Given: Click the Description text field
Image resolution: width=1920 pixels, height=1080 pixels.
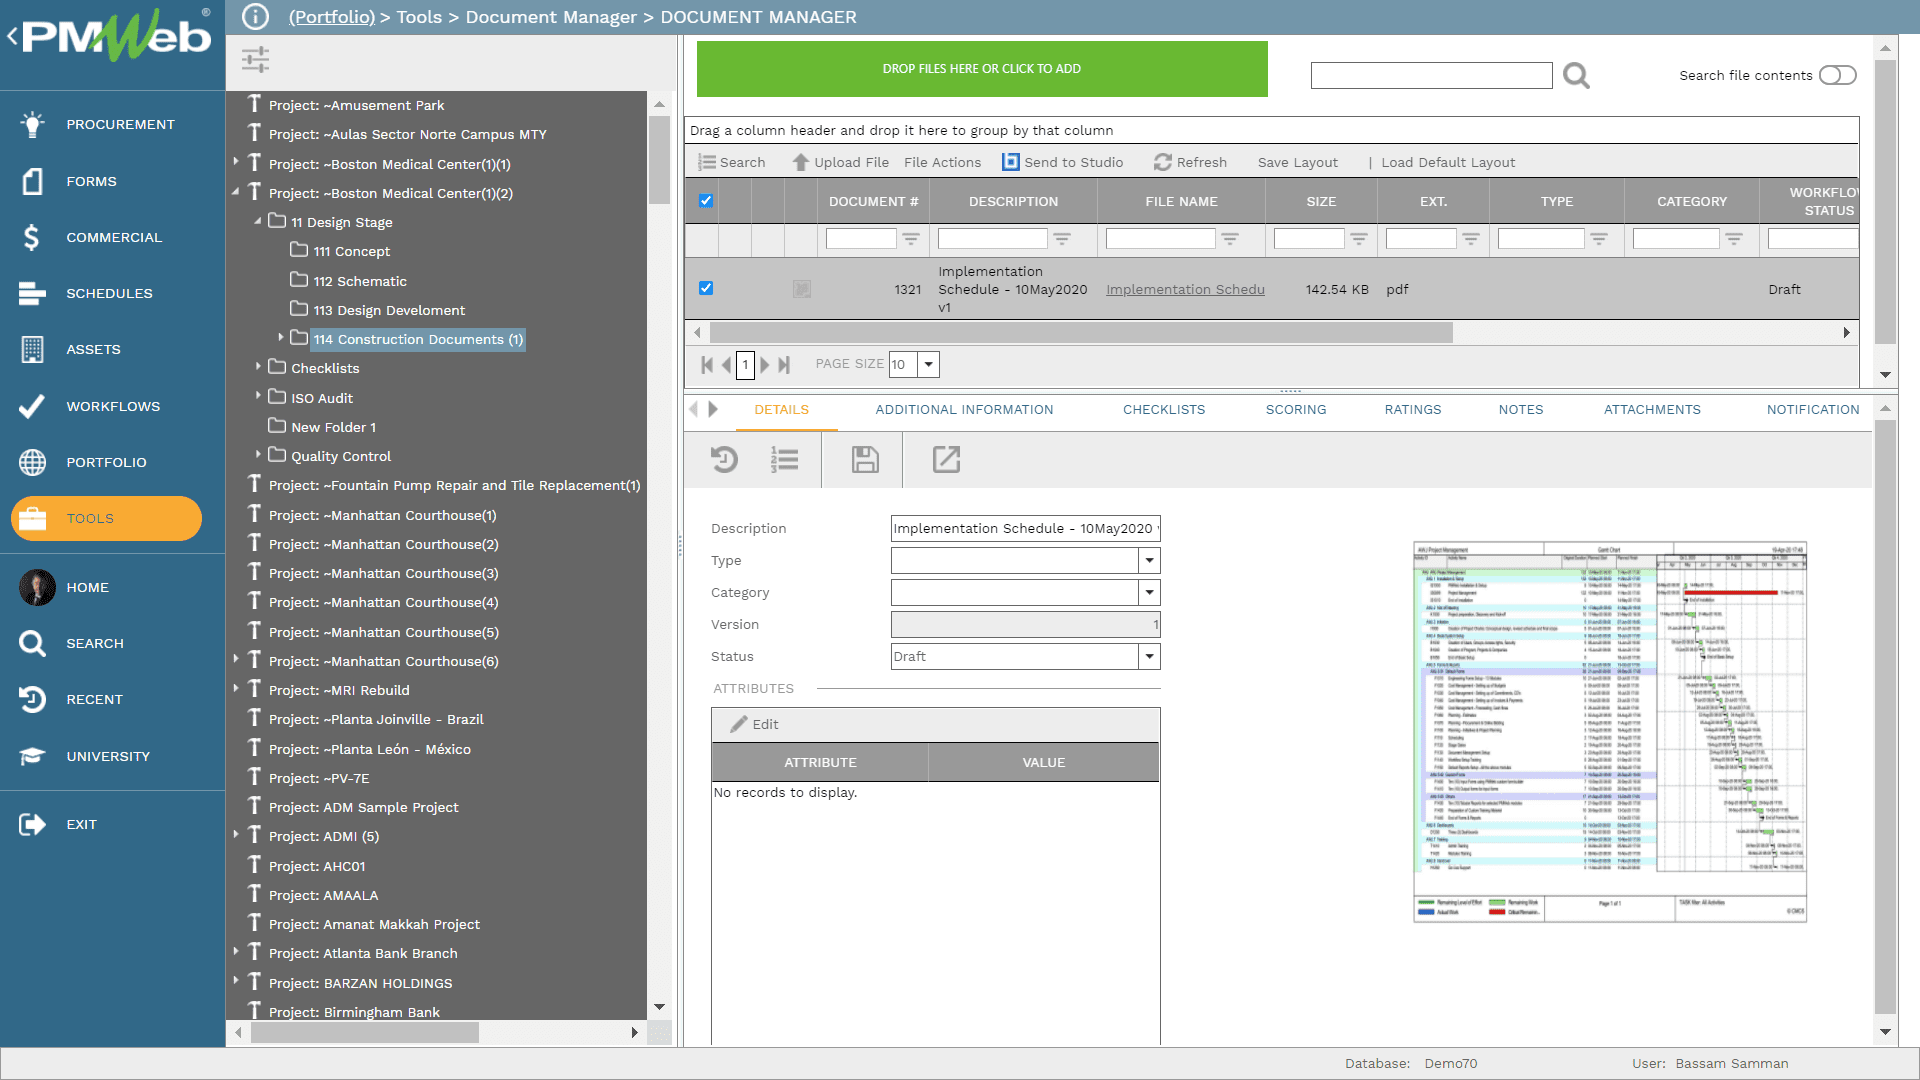Looking at the screenshot, I should point(1025,528).
